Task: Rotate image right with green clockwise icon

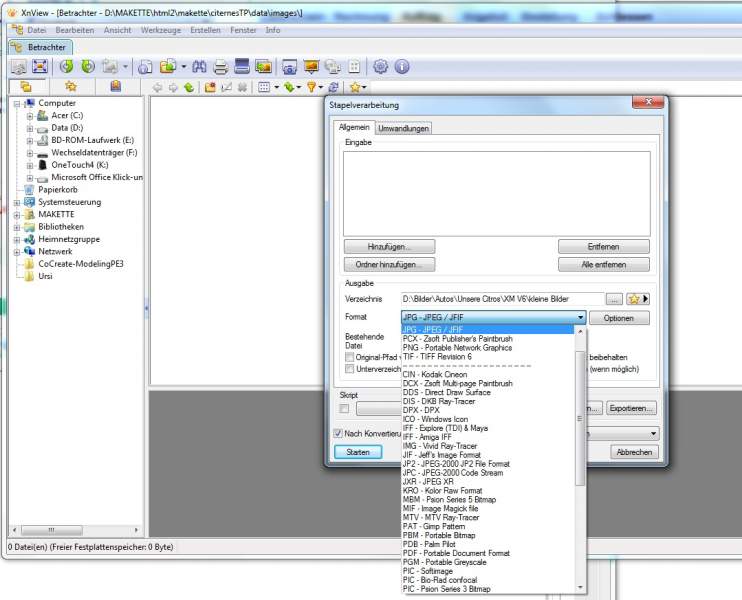Action: (x=88, y=67)
